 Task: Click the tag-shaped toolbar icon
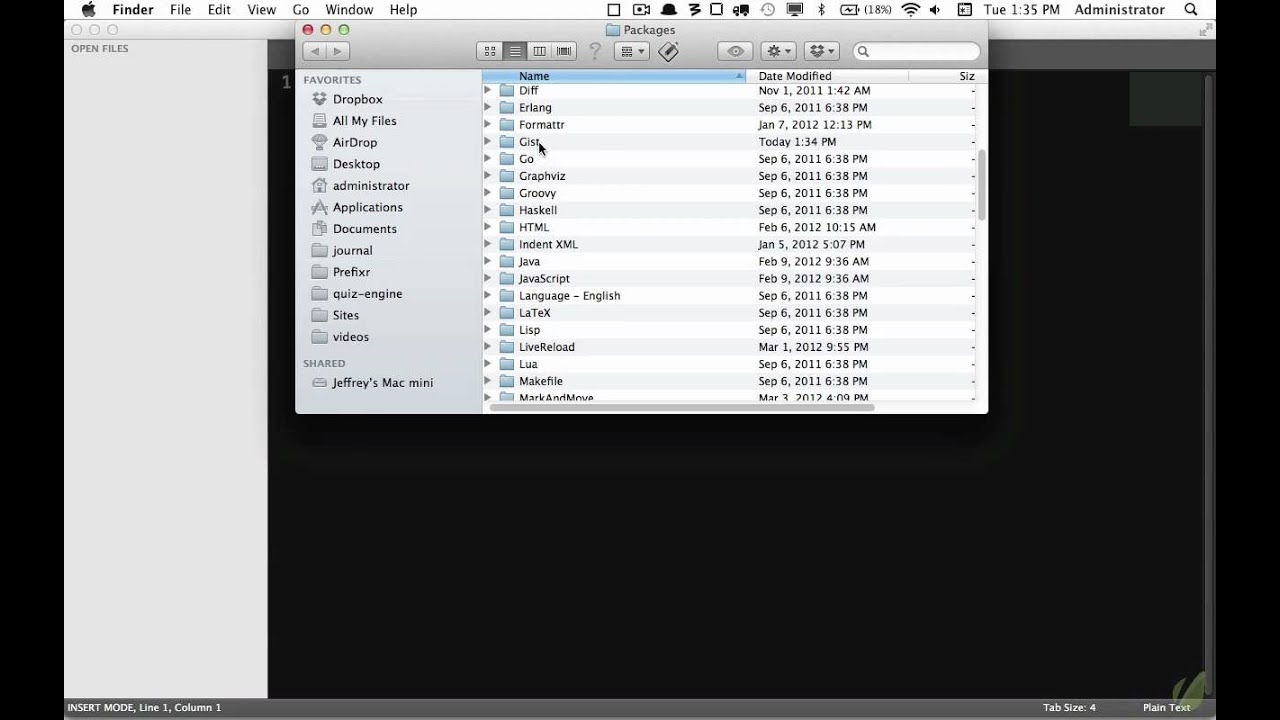669,51
